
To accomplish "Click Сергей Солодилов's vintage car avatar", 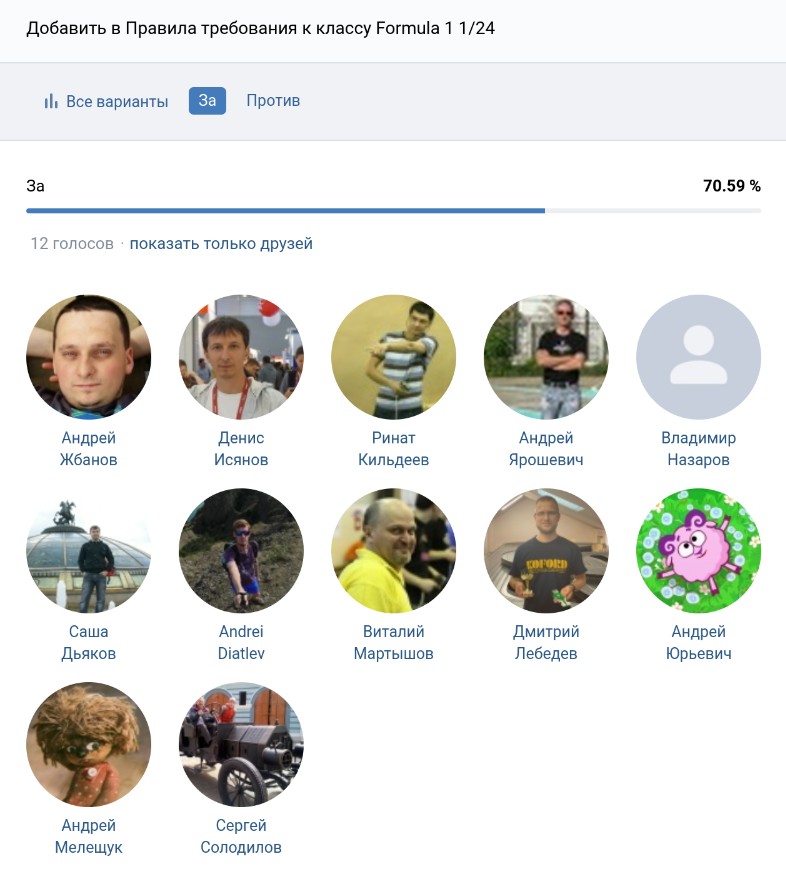I will coord(241,745).
